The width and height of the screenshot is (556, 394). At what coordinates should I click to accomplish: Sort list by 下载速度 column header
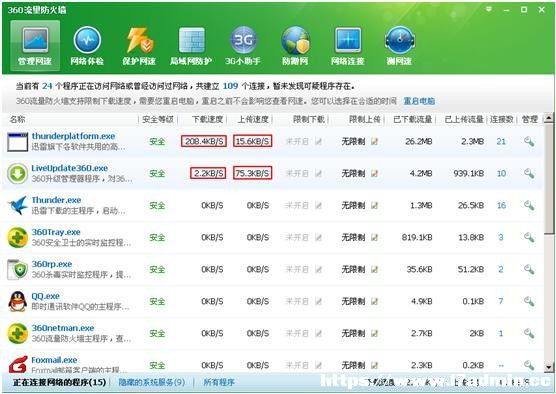point(207,120)
